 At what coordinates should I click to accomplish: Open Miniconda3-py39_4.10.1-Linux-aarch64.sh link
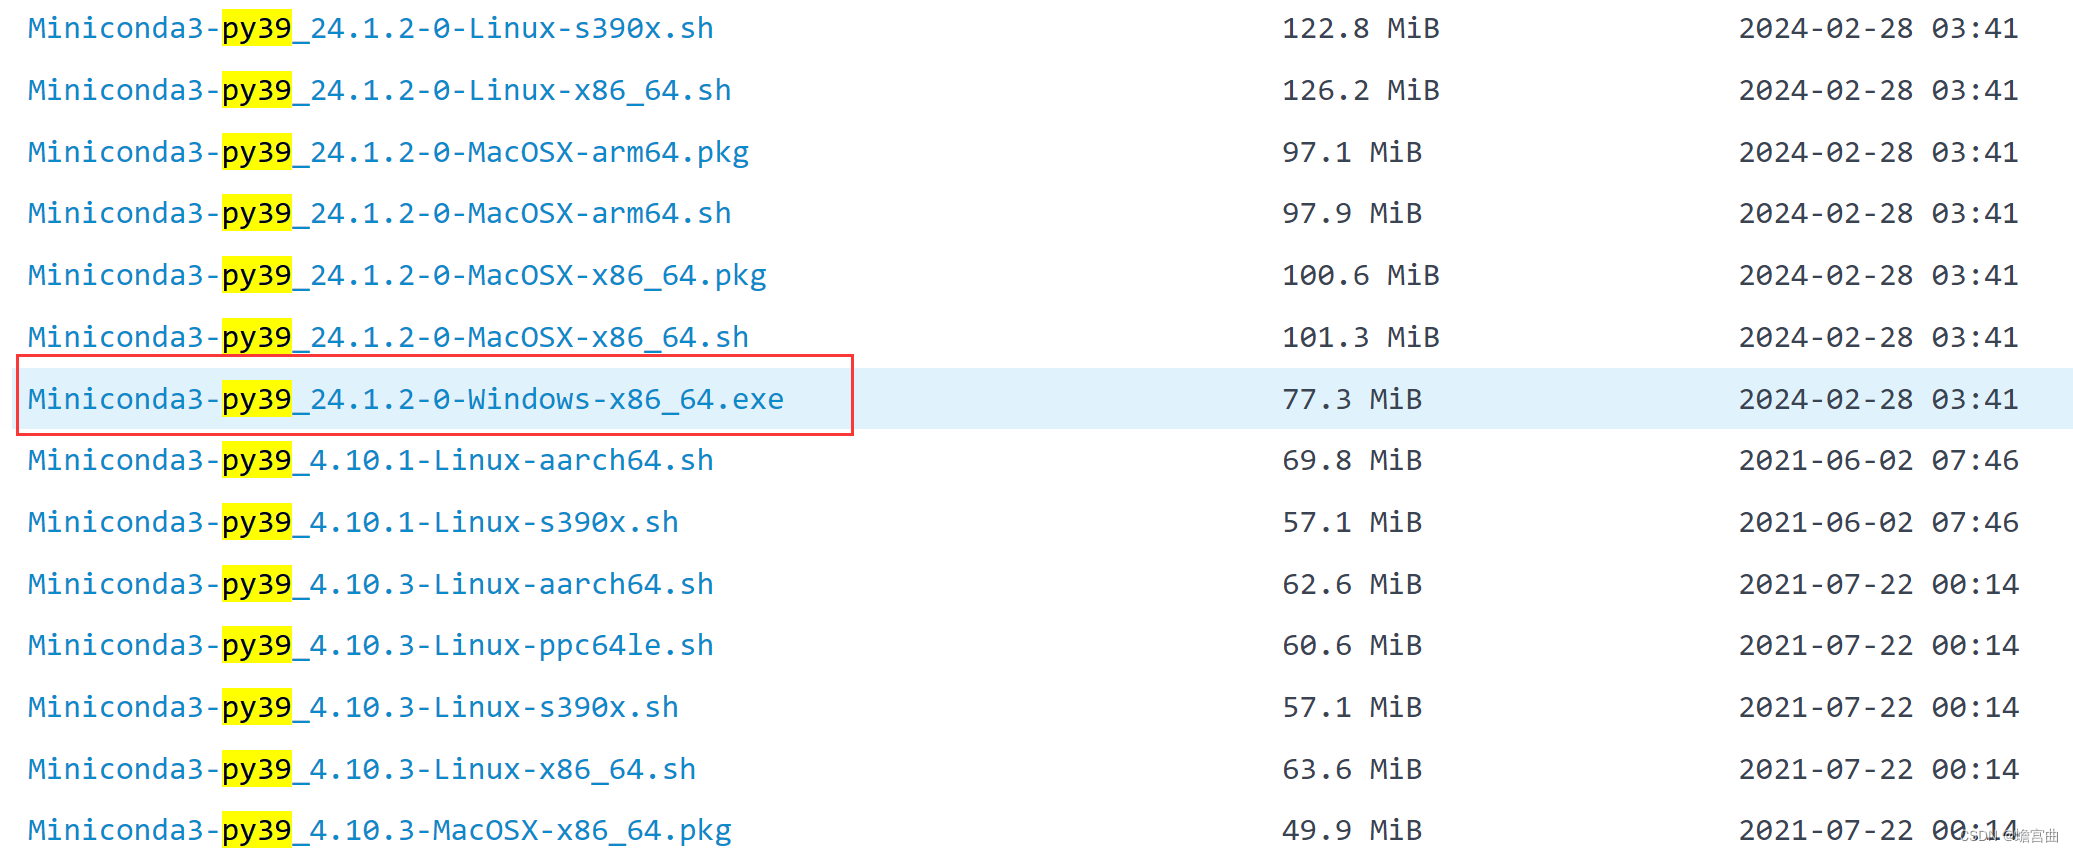[371, 461]
